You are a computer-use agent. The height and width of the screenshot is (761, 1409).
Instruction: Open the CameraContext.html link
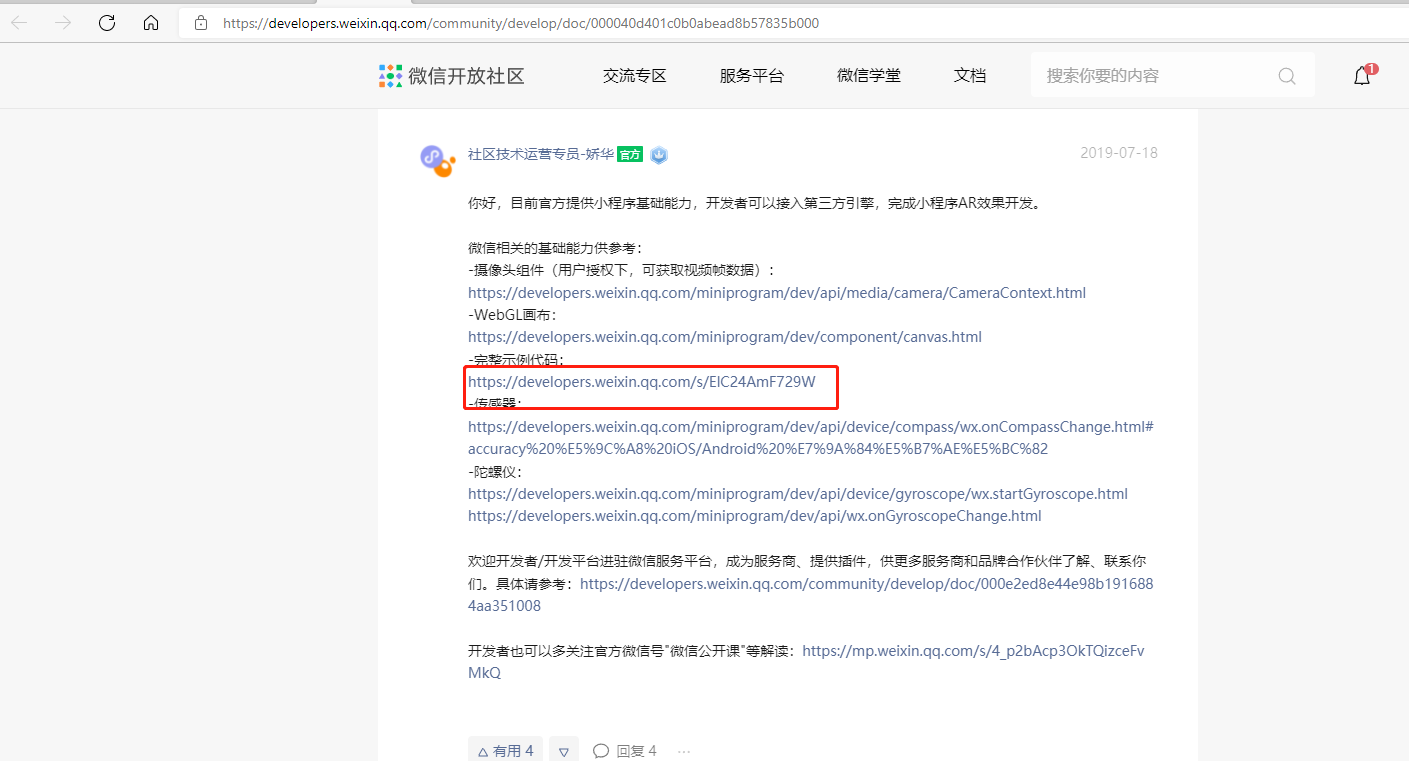click(777, 293)
